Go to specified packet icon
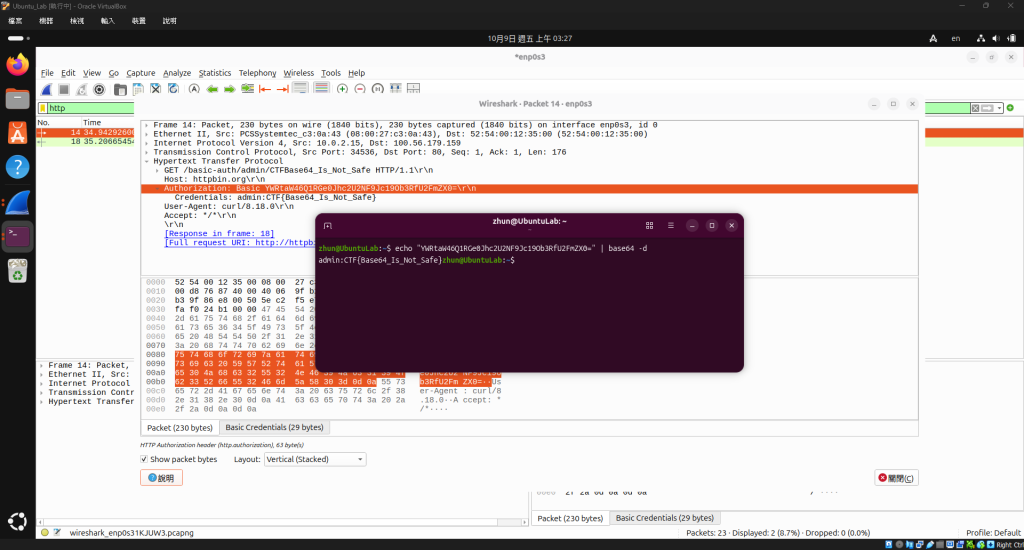 (x=248, y=89)
